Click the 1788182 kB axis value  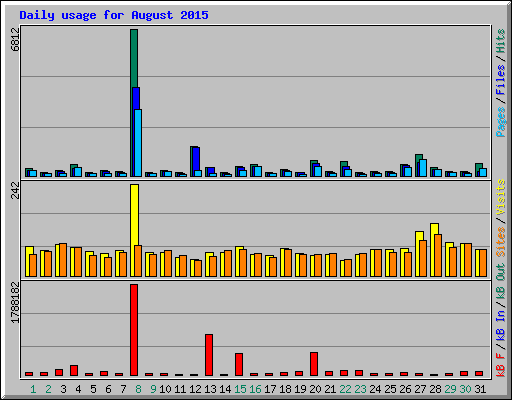pos(15,303)
